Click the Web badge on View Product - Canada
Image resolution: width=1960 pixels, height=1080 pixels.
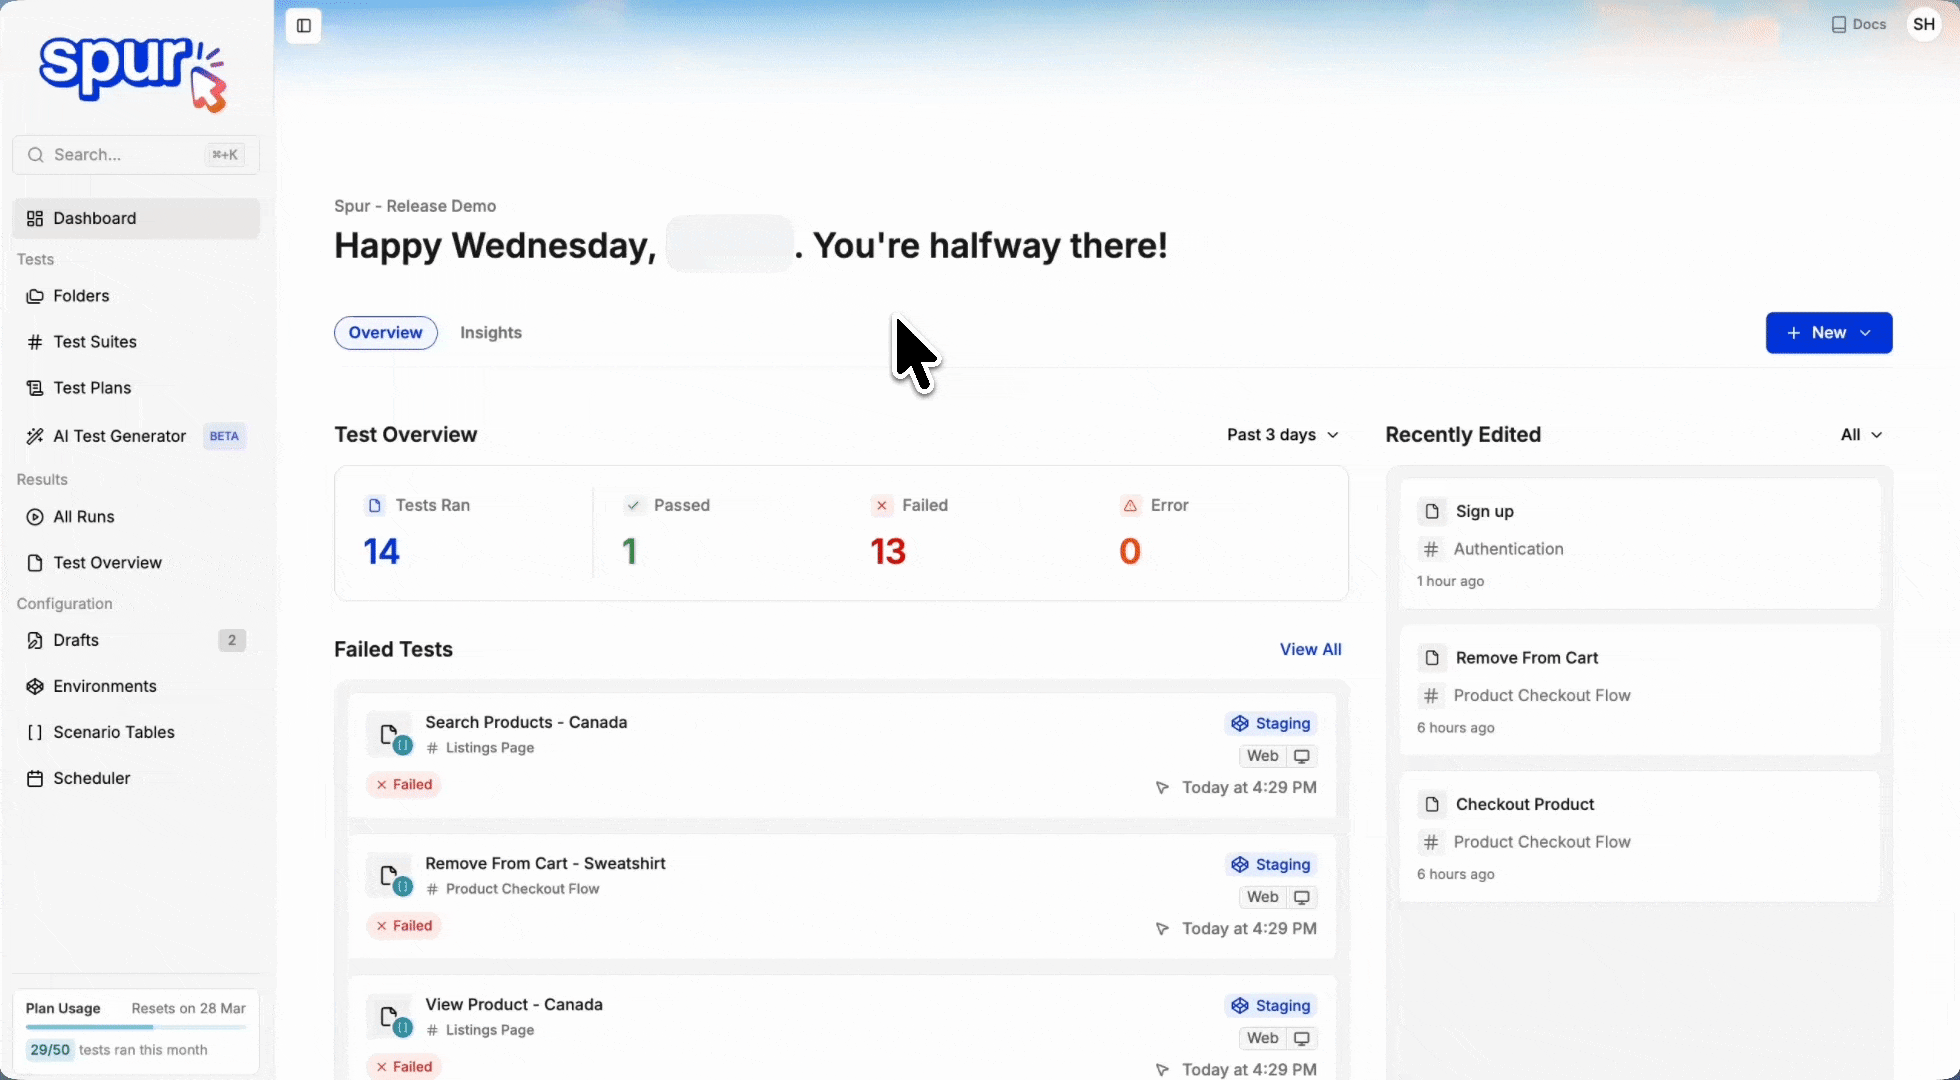coord(1275,1038)
